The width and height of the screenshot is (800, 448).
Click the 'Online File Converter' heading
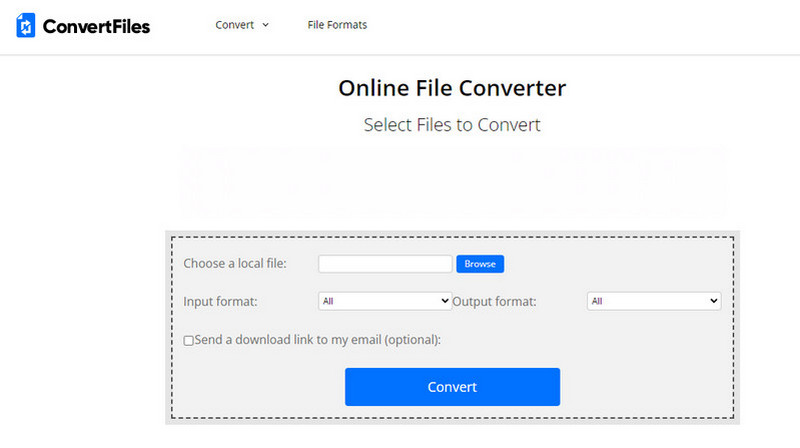[x=452, y=88]
